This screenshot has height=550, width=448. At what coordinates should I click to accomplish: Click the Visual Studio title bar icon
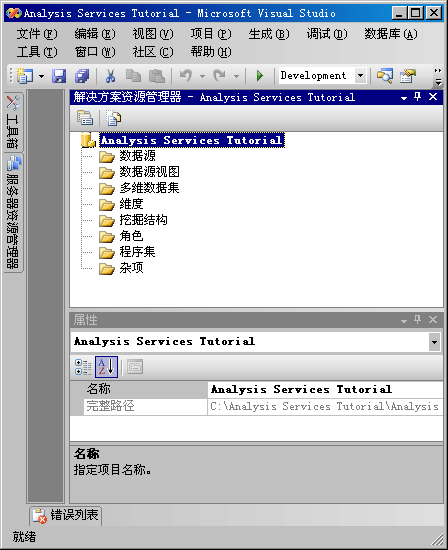click(14, 13)
